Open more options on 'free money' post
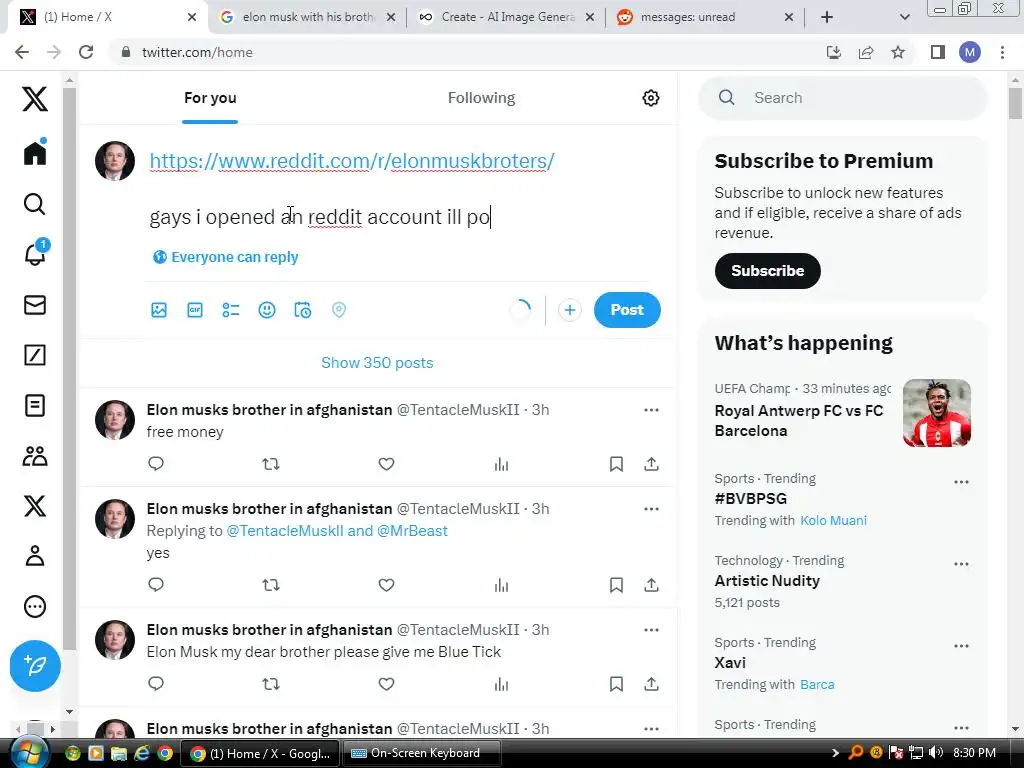Viewport: 1024px width, 768px height. tap(651, 410)
